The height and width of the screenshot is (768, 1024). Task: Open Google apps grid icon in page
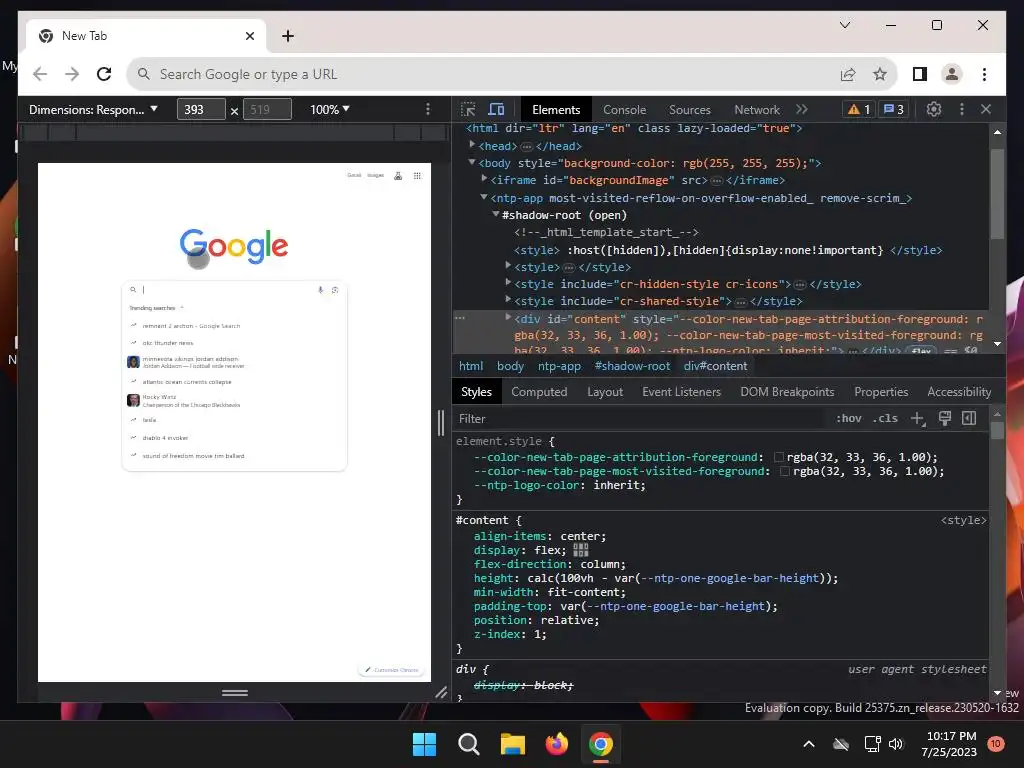417,176
